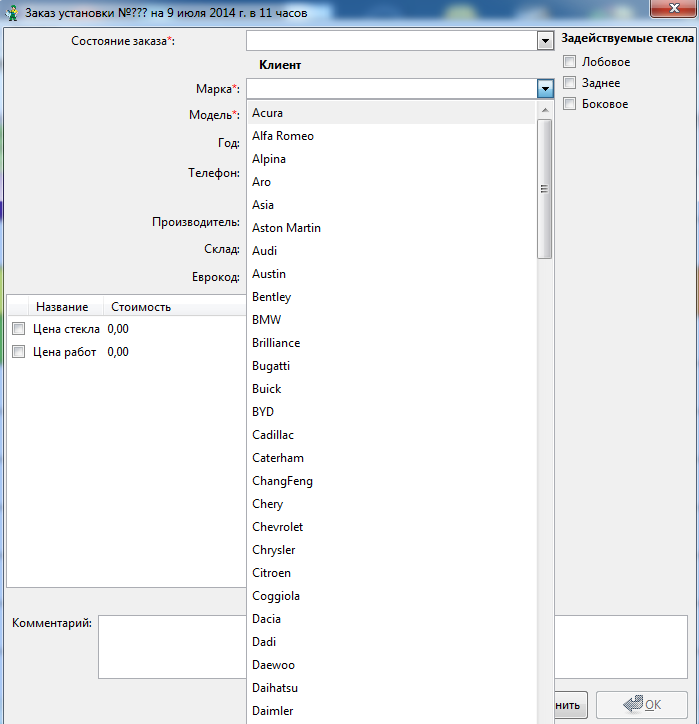Click the Цена стекла cost value 0,00
Screen dimensions: 699x724
118,329
